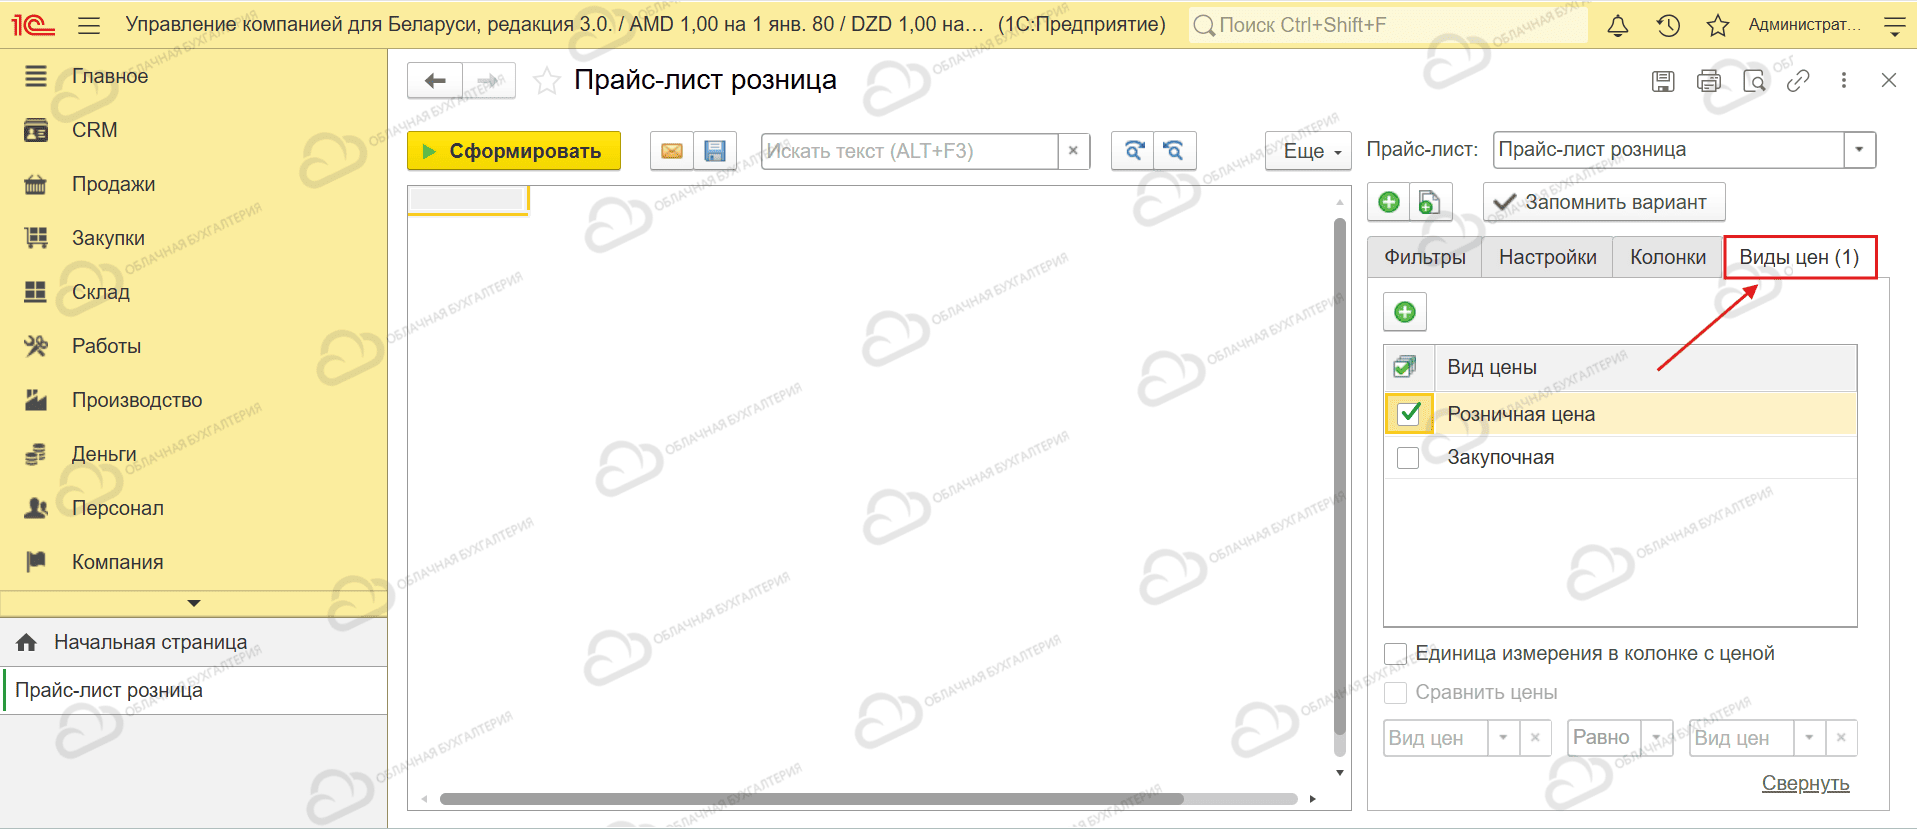Show the history clock icon
This screenshot has height=829, width=1917.
(1668, 26)
